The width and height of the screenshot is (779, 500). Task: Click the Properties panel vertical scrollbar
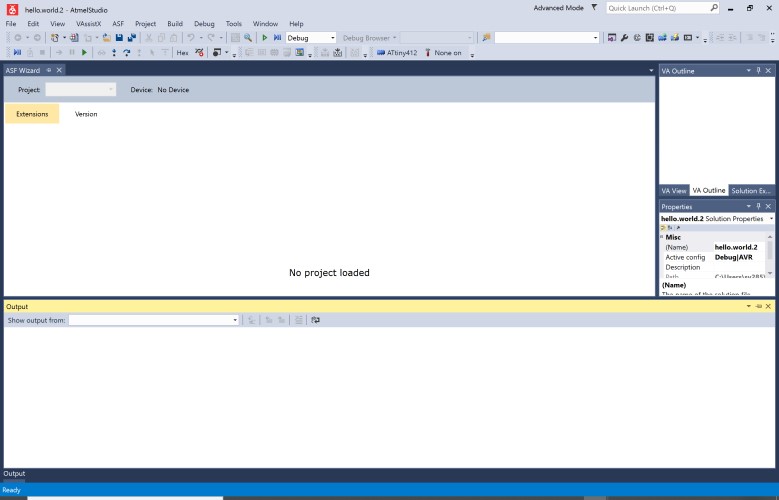770,254
